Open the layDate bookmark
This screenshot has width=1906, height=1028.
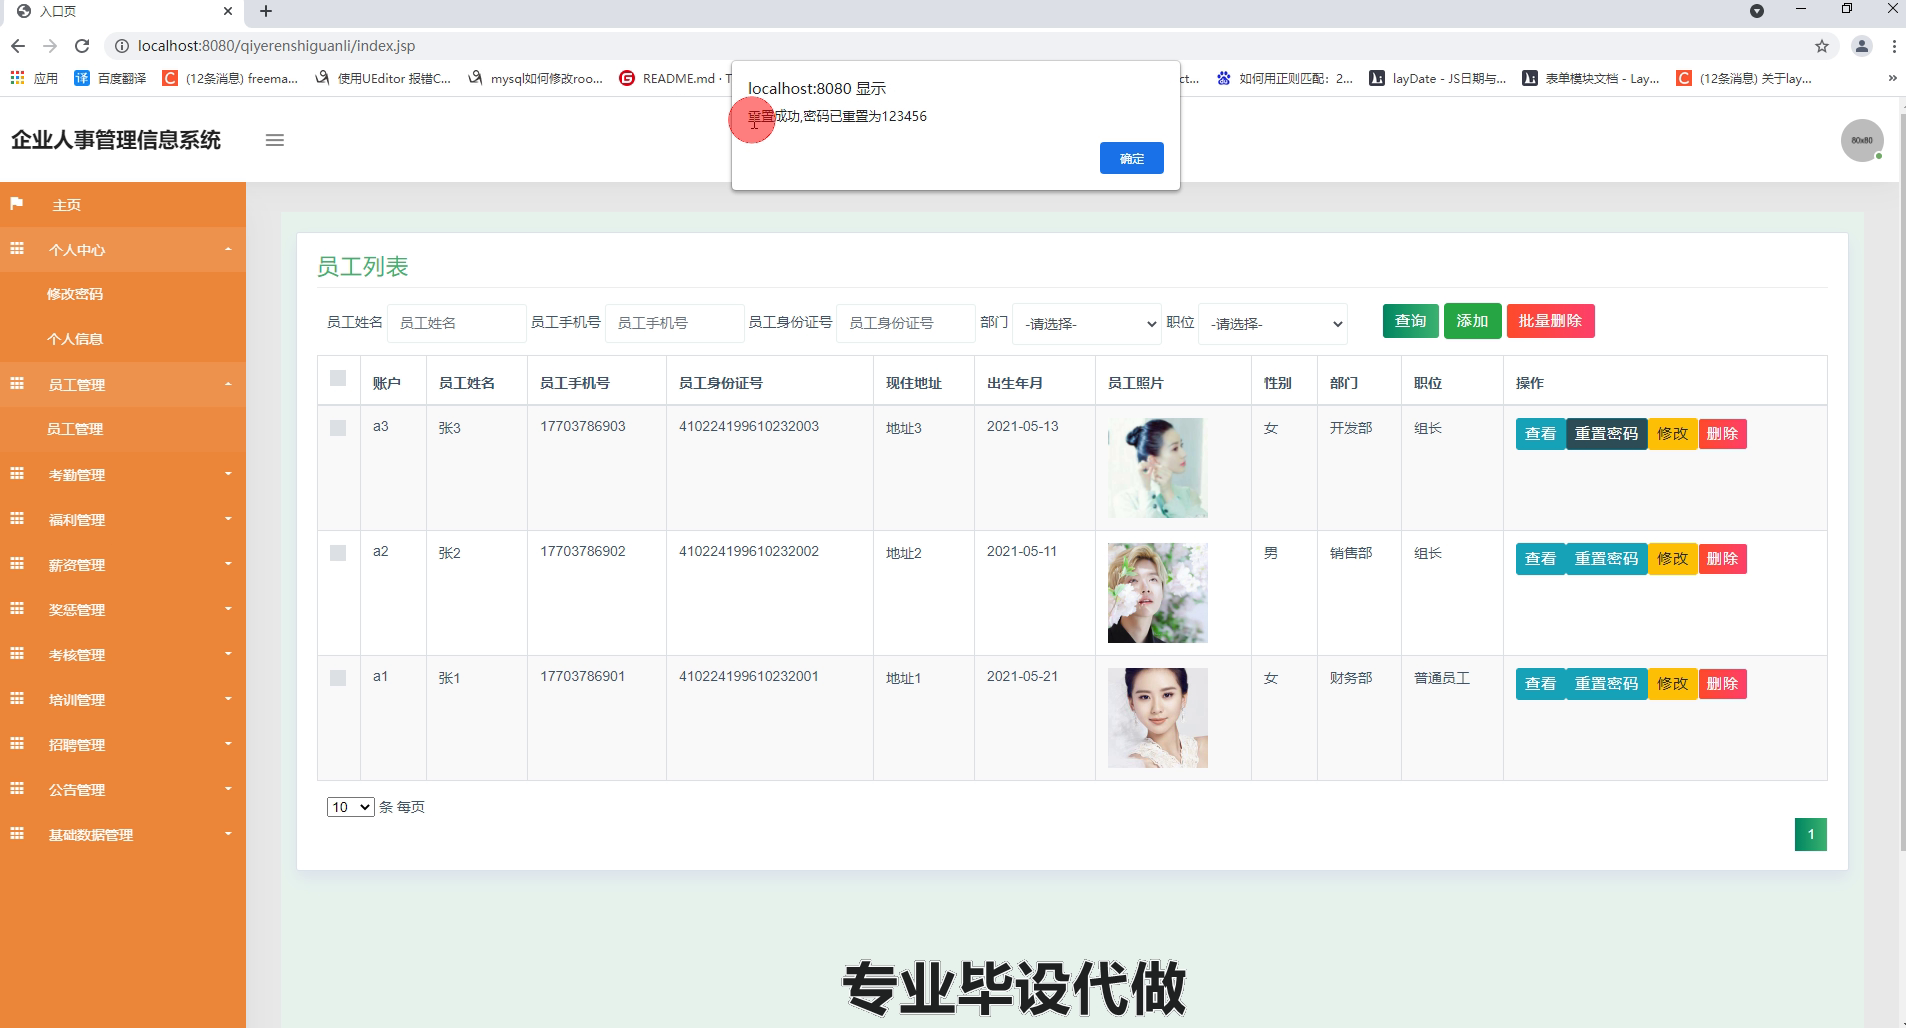coord(1438,78)
